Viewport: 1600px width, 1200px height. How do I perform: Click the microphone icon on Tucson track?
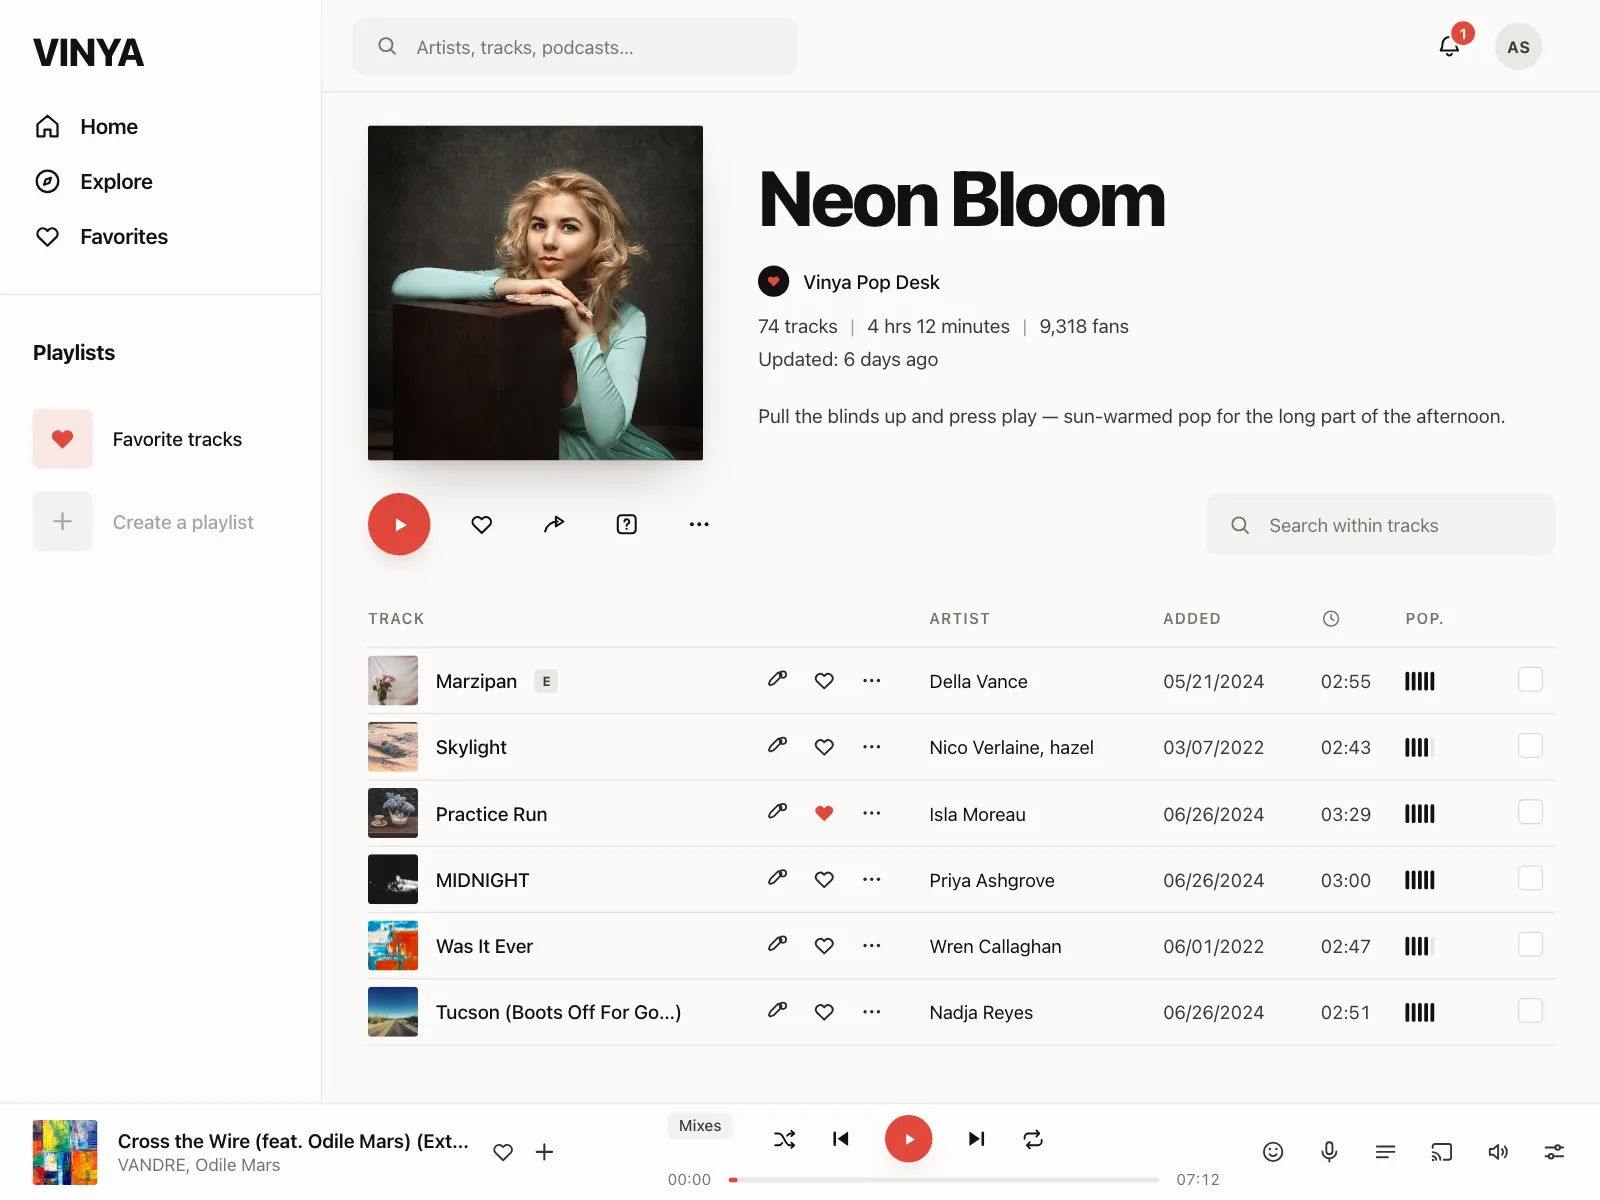click(777, 1010)
